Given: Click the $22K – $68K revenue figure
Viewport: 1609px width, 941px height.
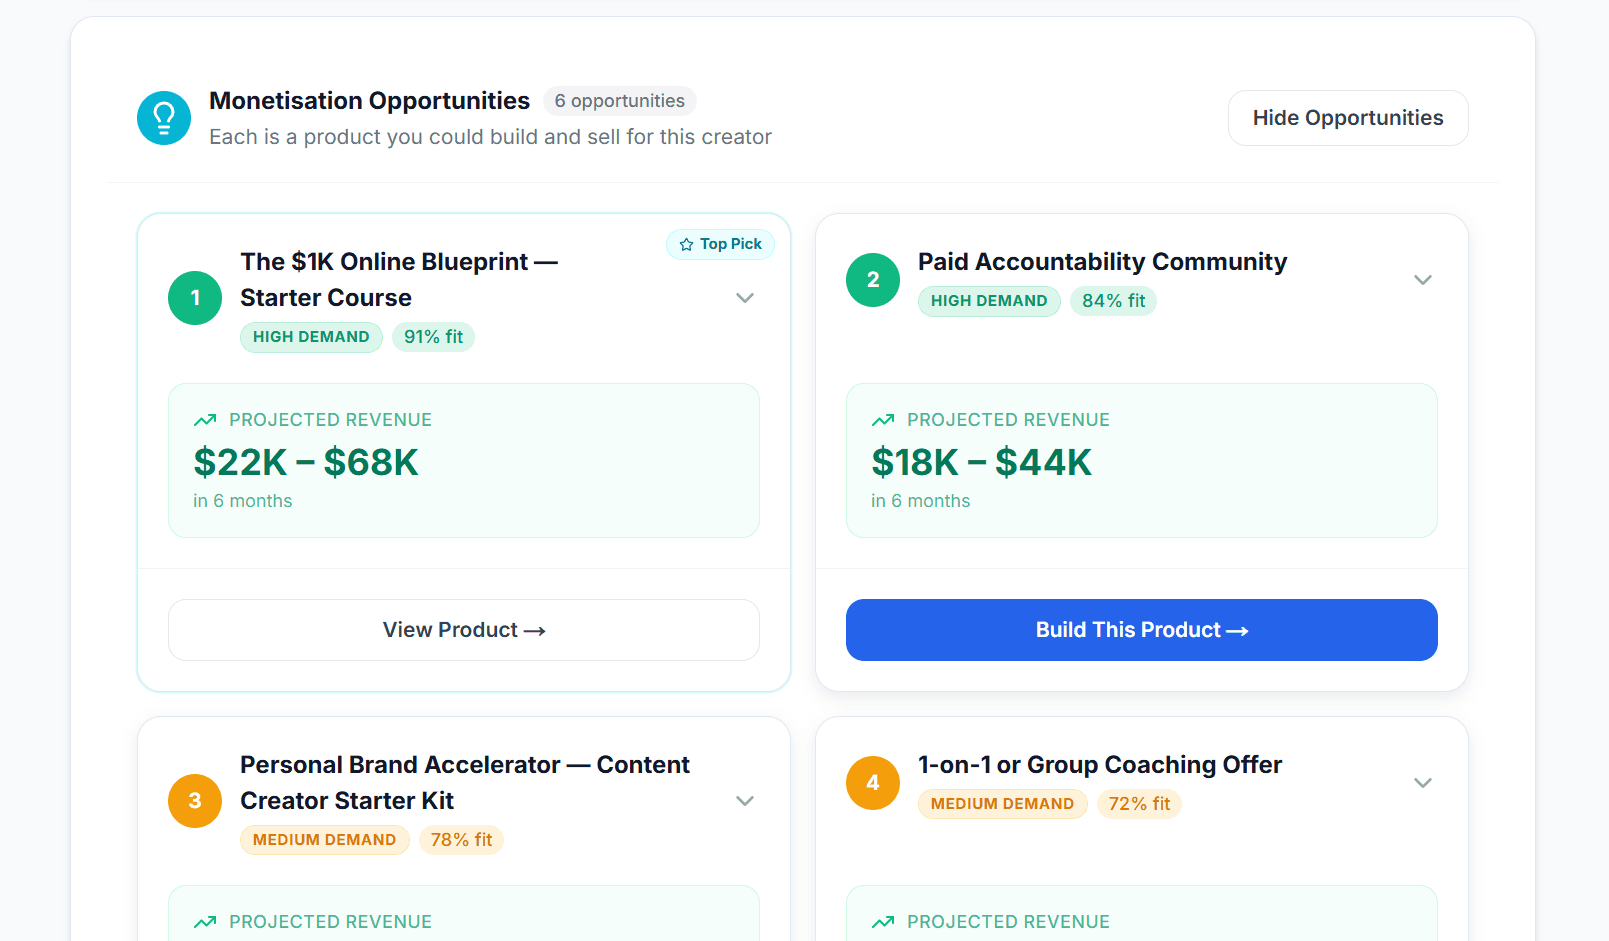Looking at the screenshot, I should pos(306,462).
